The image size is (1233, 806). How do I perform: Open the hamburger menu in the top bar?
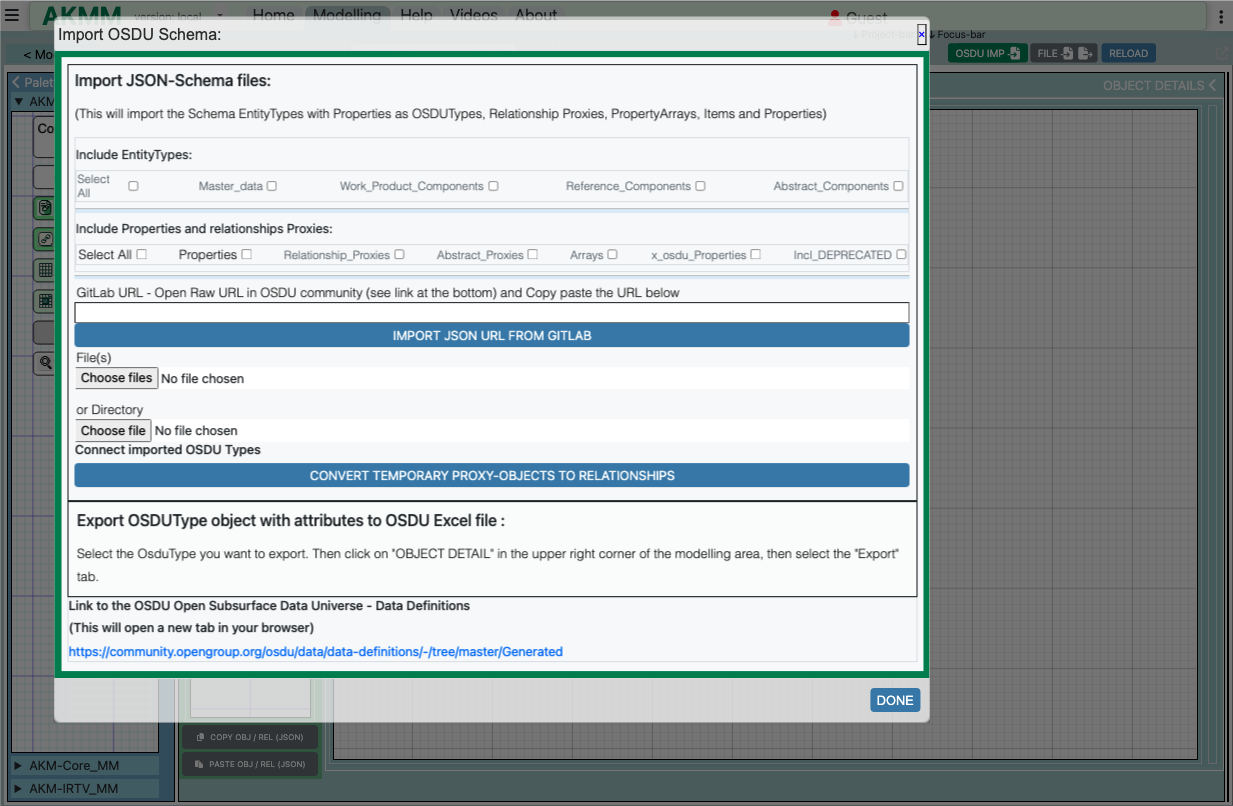(x=12, y=16)
